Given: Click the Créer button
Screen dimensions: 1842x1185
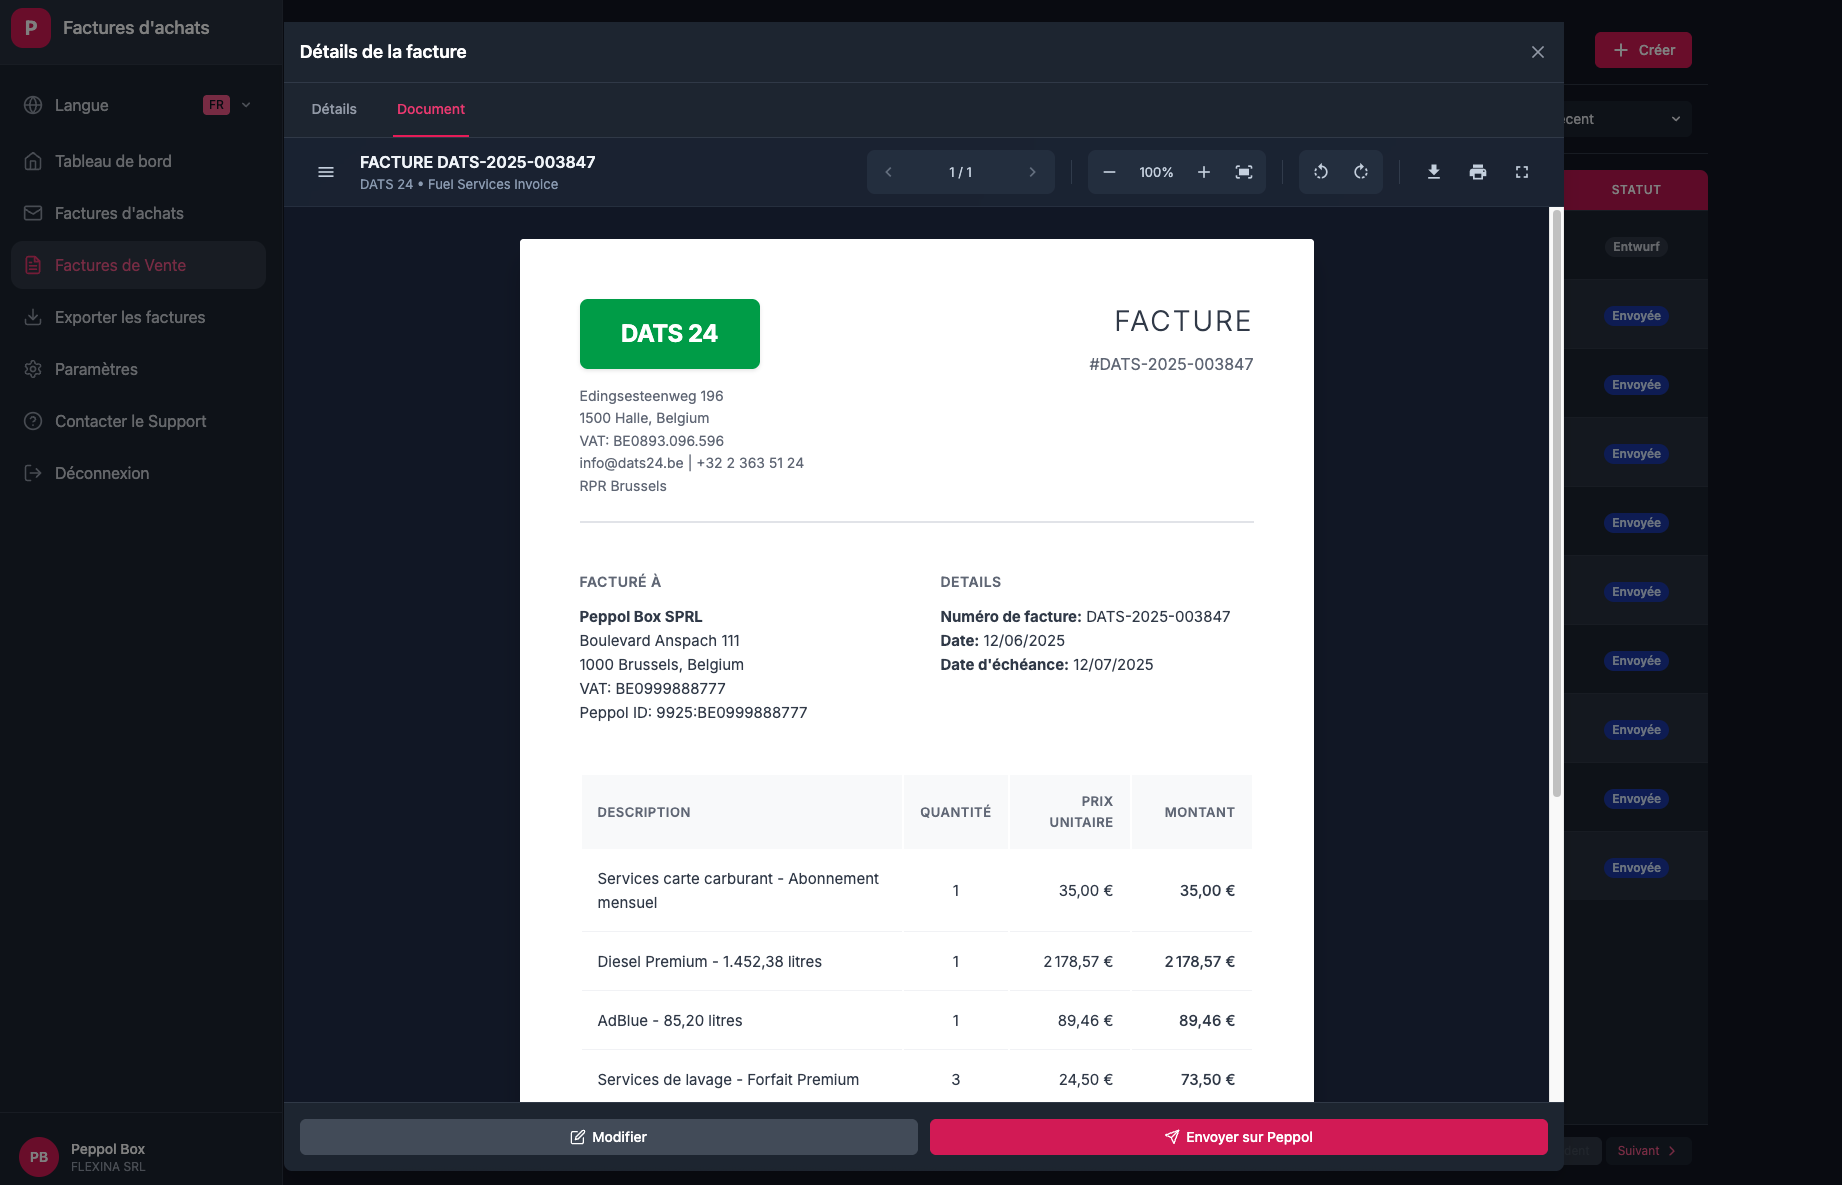Looking at the screenshot, I should 1643,50.
